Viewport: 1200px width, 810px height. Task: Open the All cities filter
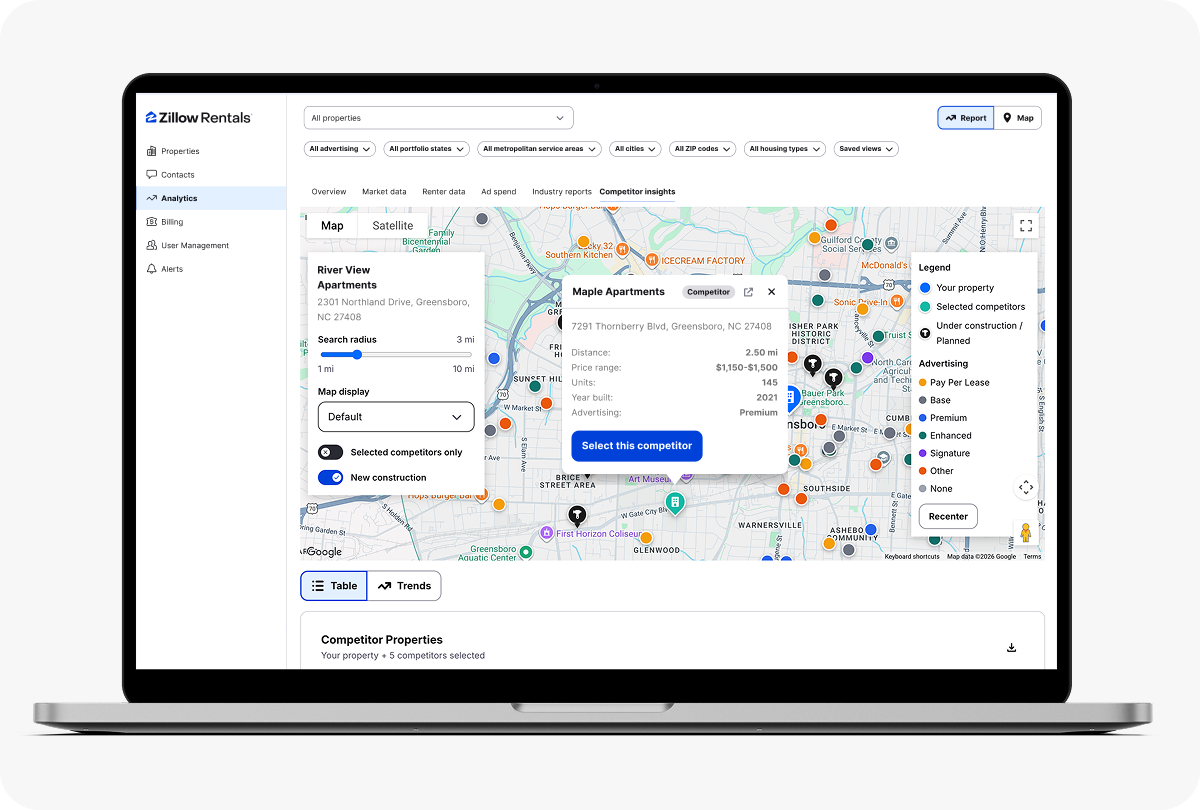[635, 149]
